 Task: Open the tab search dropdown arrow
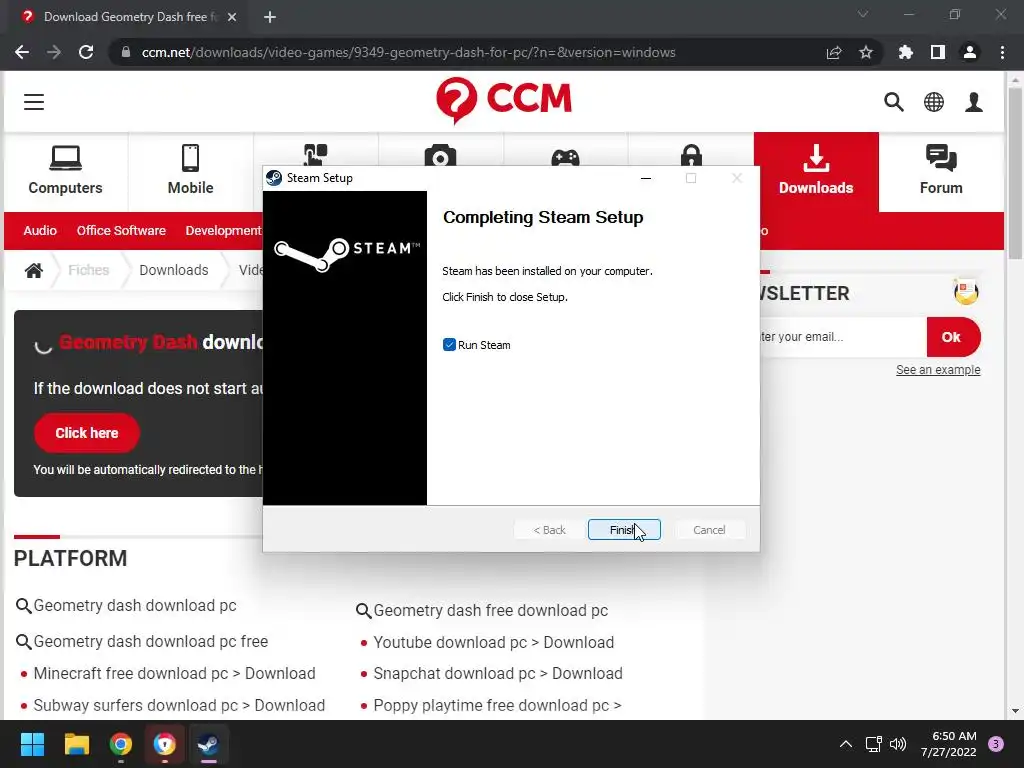863,14
